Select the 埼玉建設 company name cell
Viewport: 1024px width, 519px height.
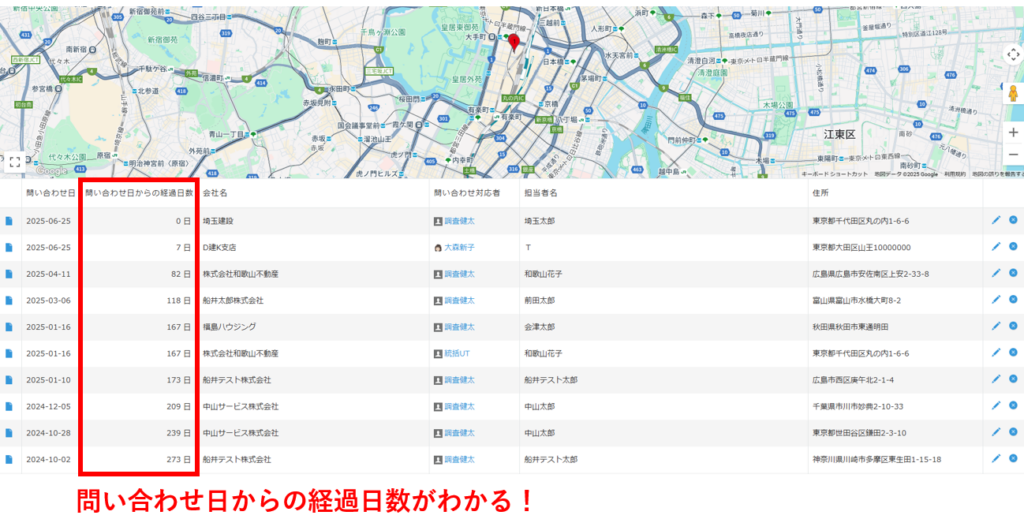click(217, 221)
